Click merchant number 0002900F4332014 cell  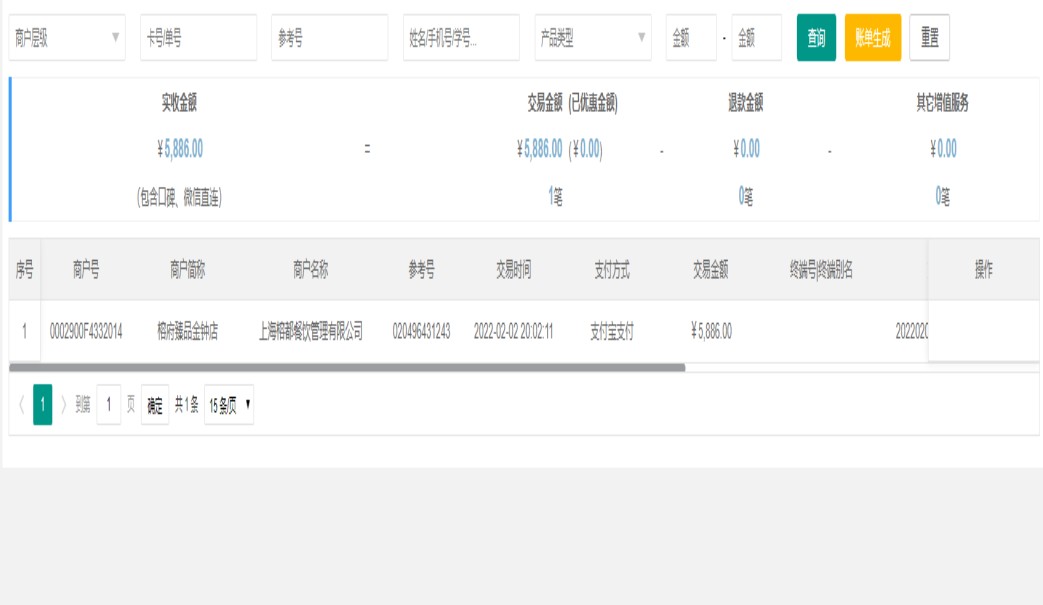pos(86,331)
